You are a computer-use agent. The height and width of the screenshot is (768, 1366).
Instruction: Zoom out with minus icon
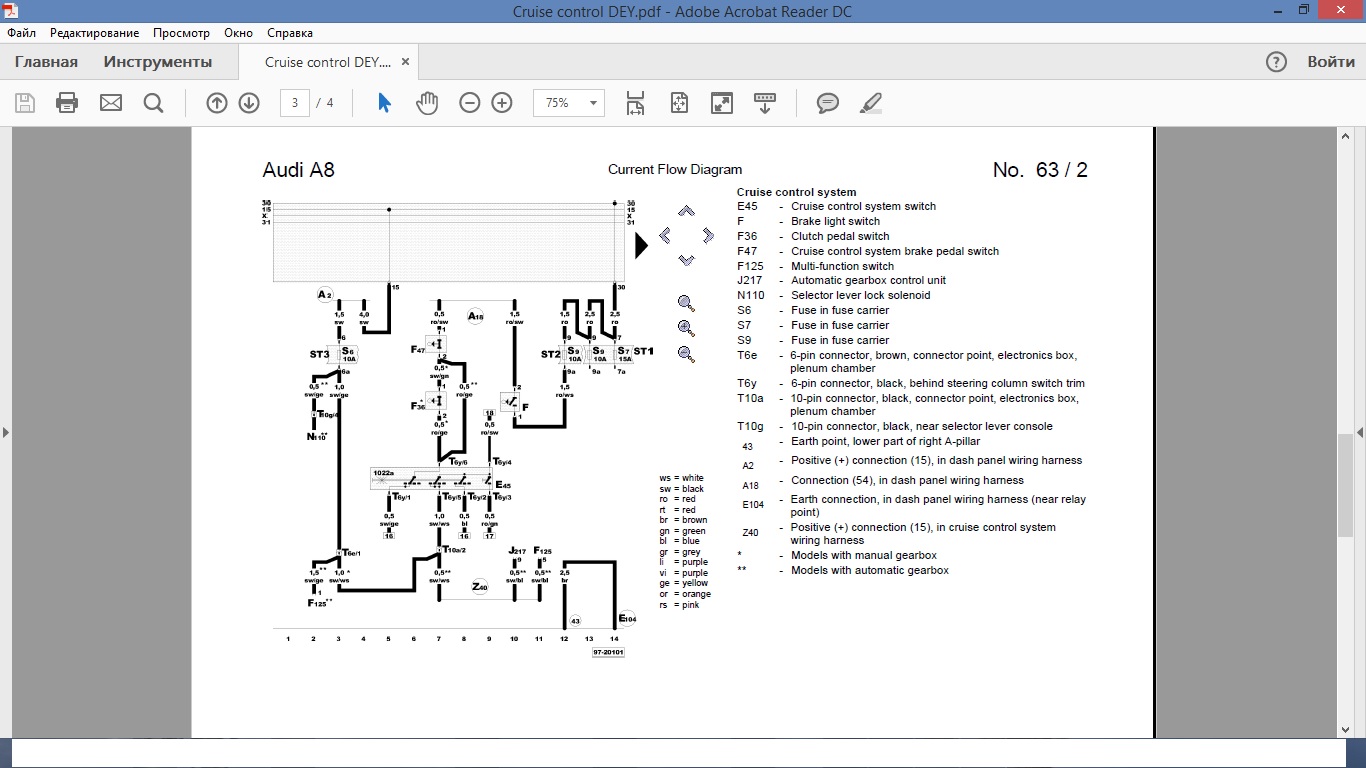[x=469, y=103]
